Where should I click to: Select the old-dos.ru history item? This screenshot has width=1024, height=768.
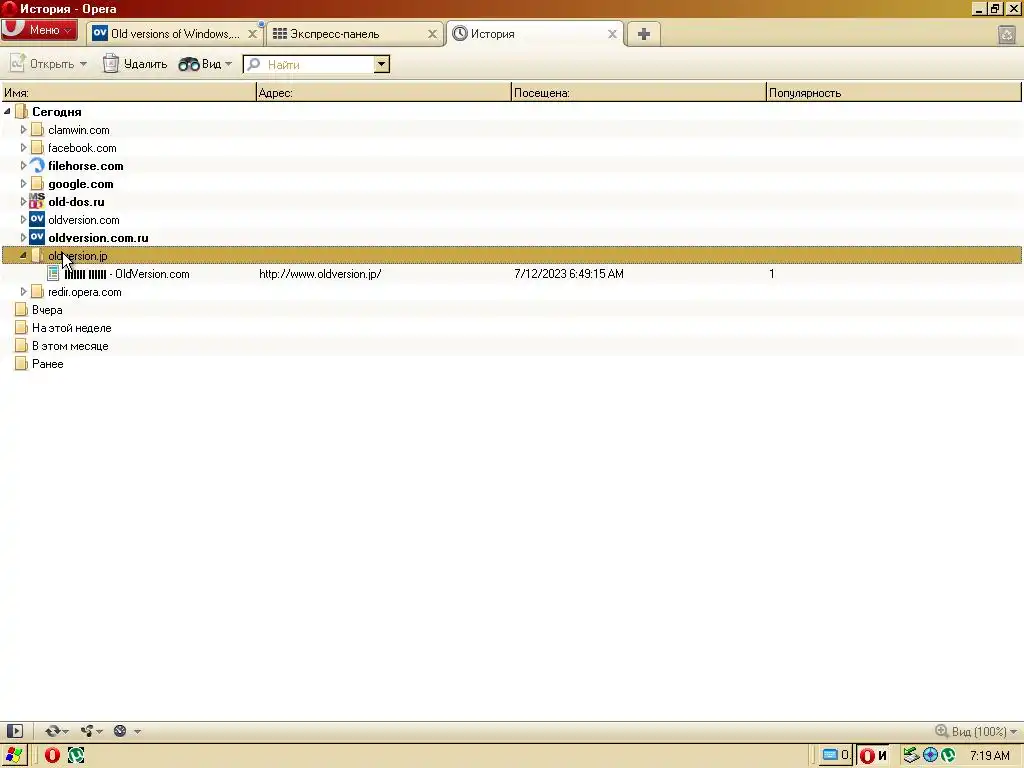(x=76, y=202)
